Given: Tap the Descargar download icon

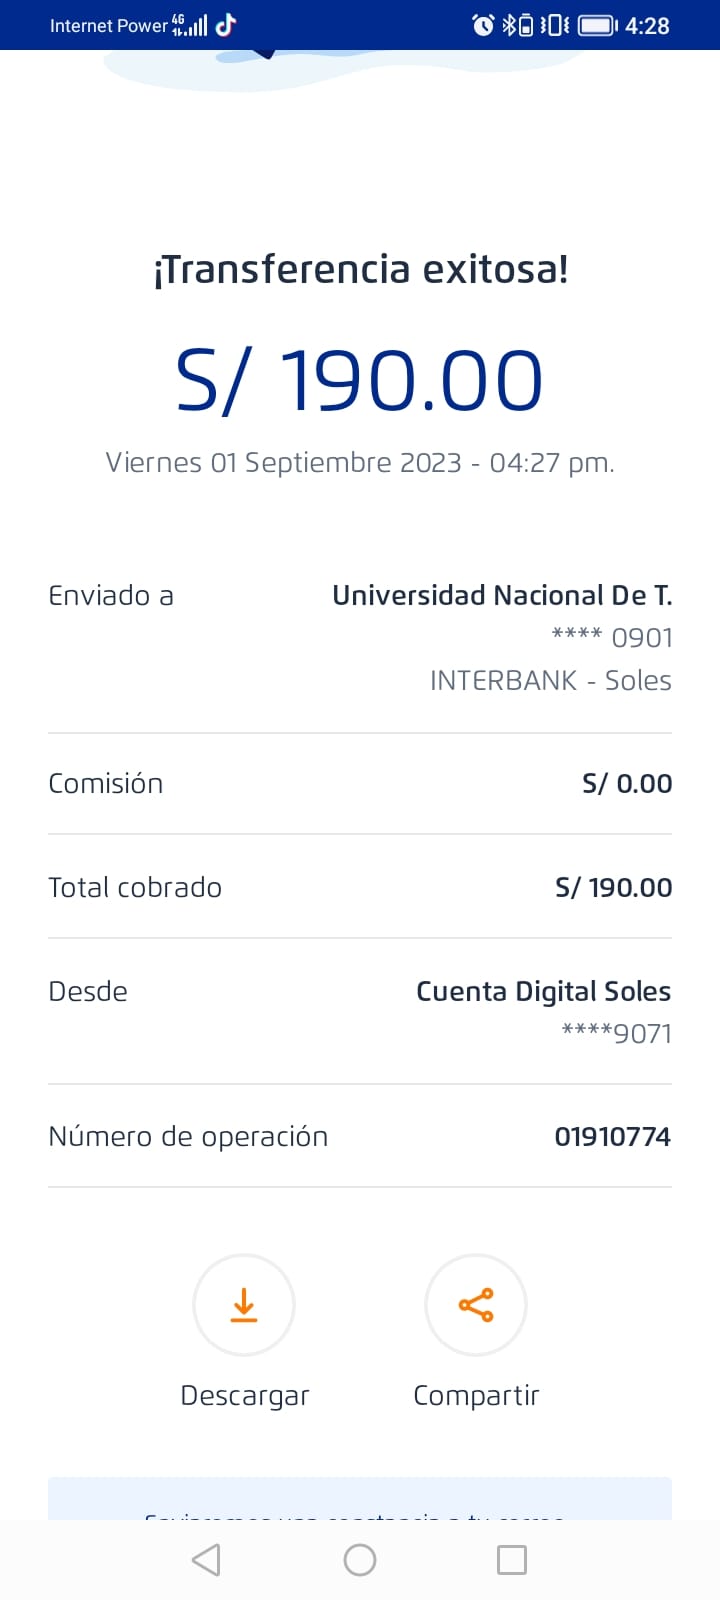Looking at the screenshot, I should 244,1305.
